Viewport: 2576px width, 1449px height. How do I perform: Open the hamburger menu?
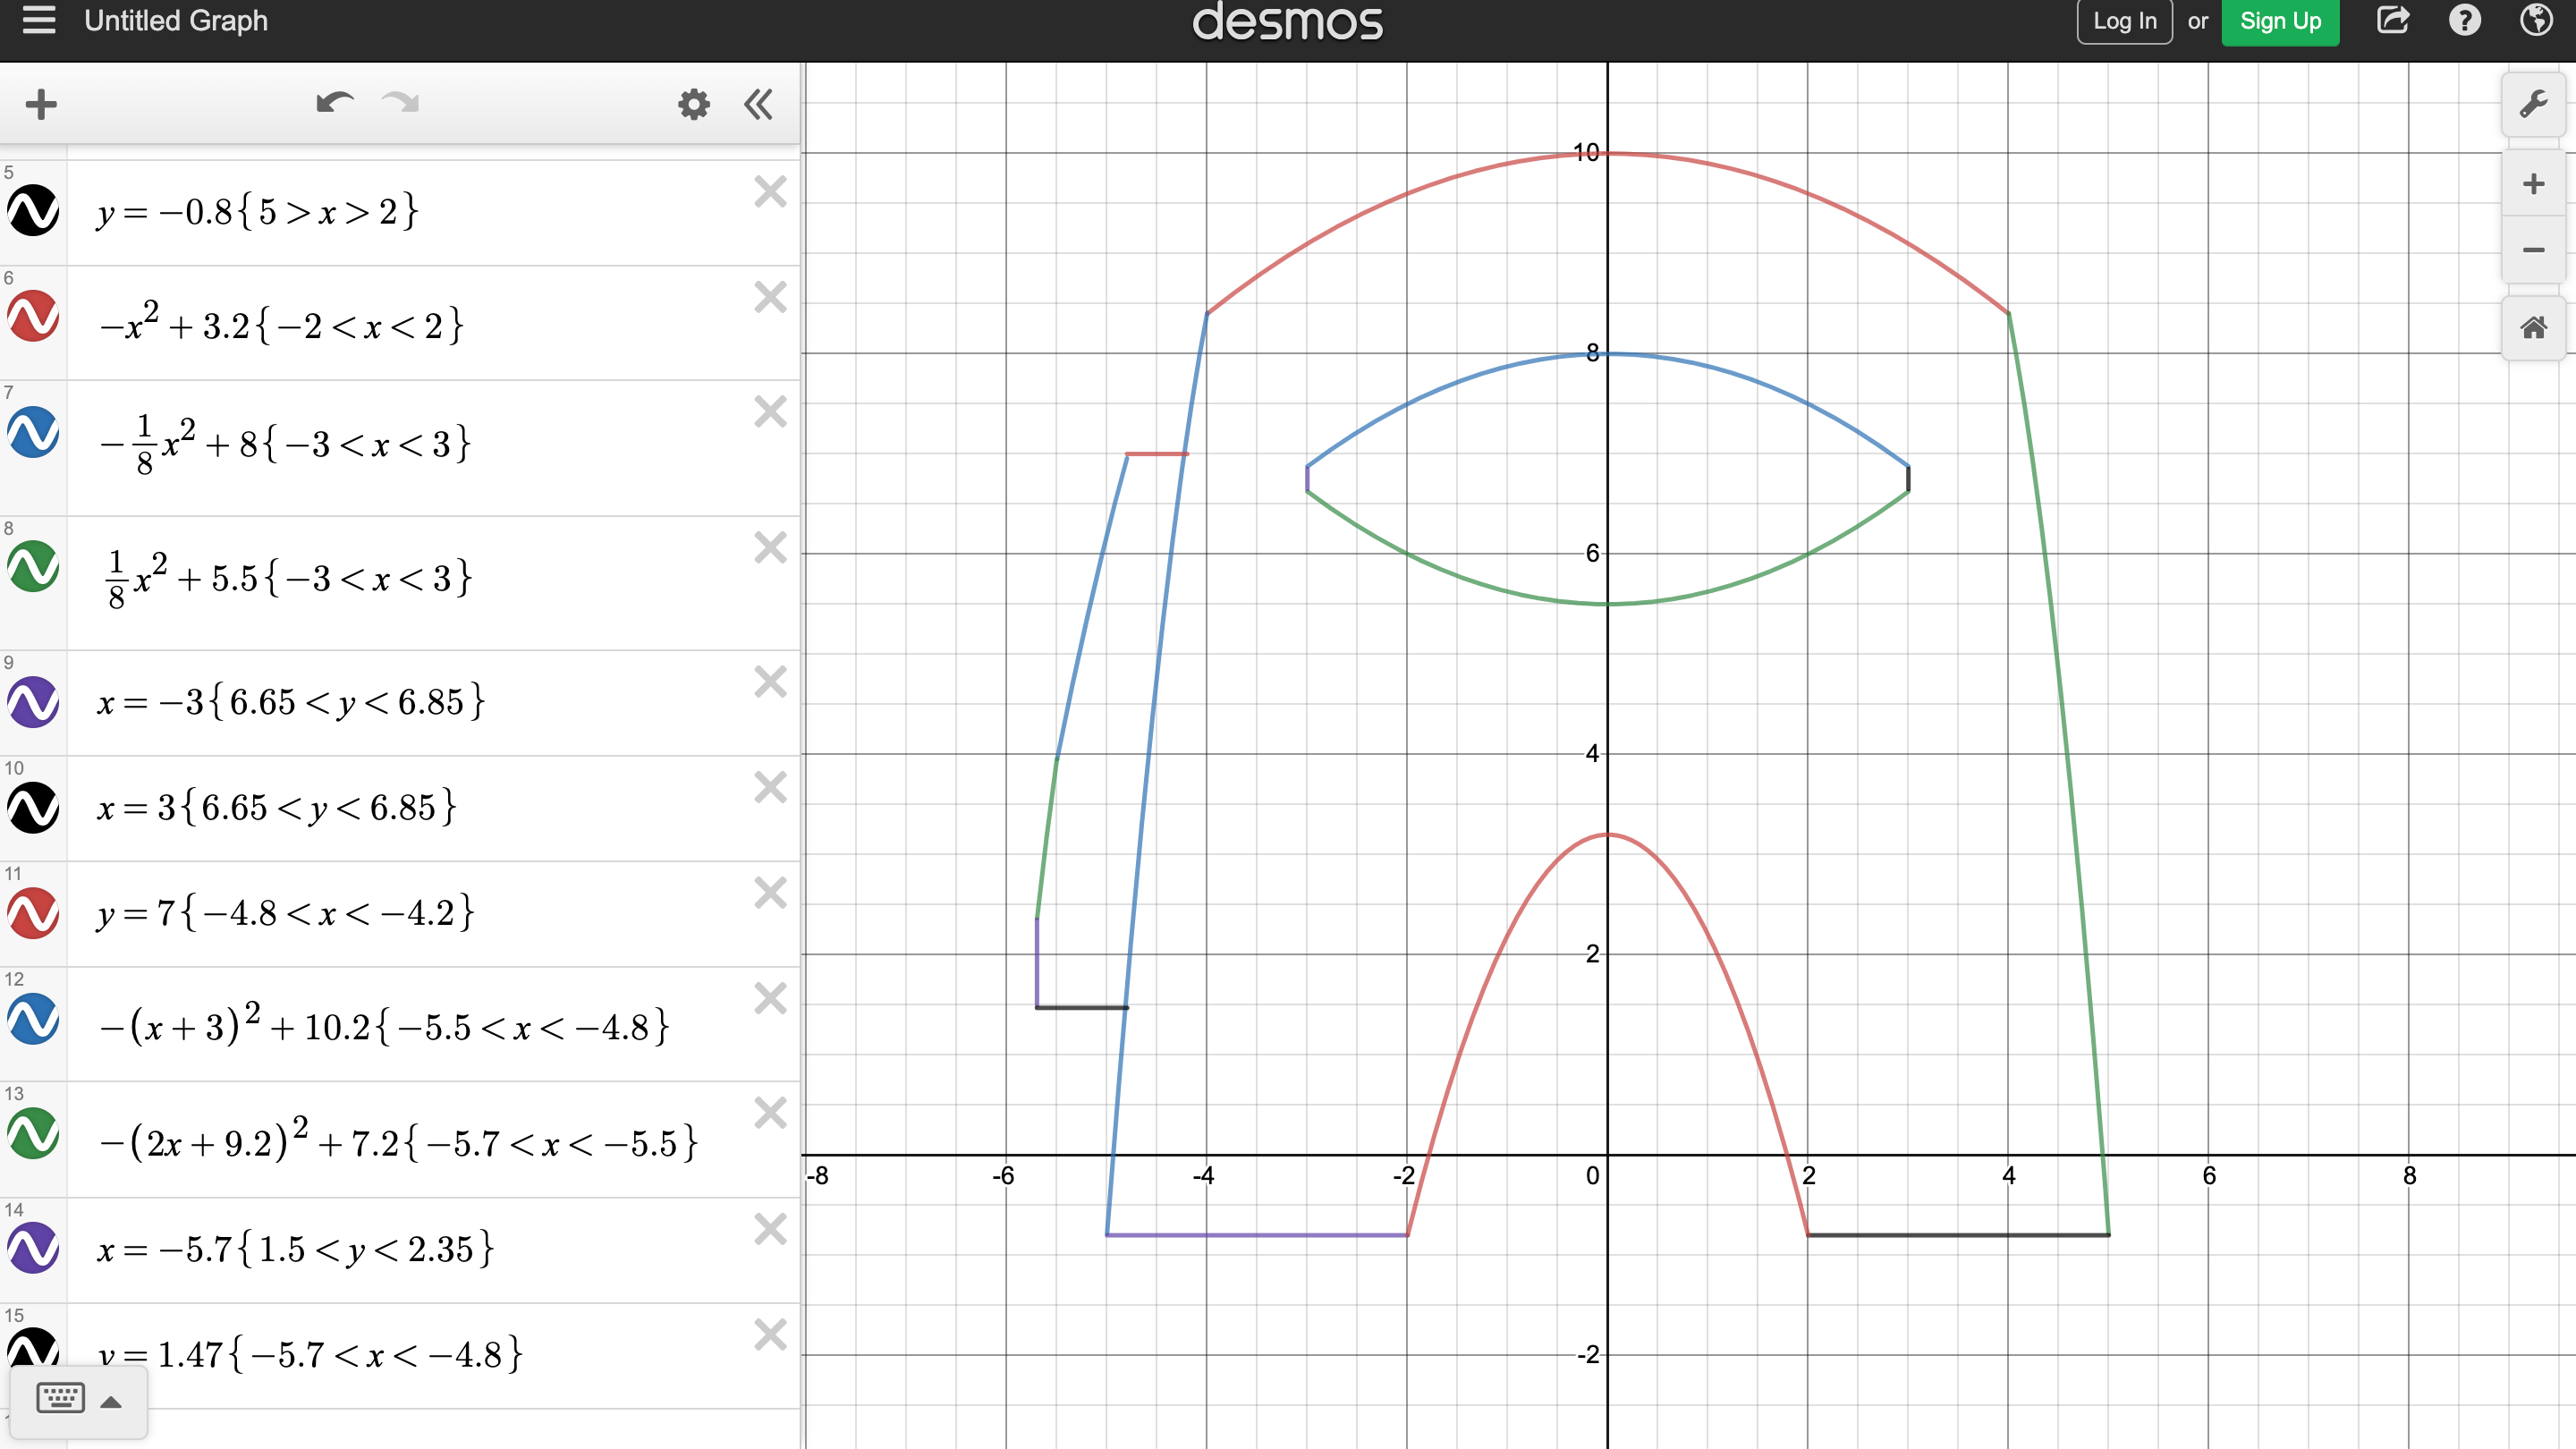pos(39,20)
